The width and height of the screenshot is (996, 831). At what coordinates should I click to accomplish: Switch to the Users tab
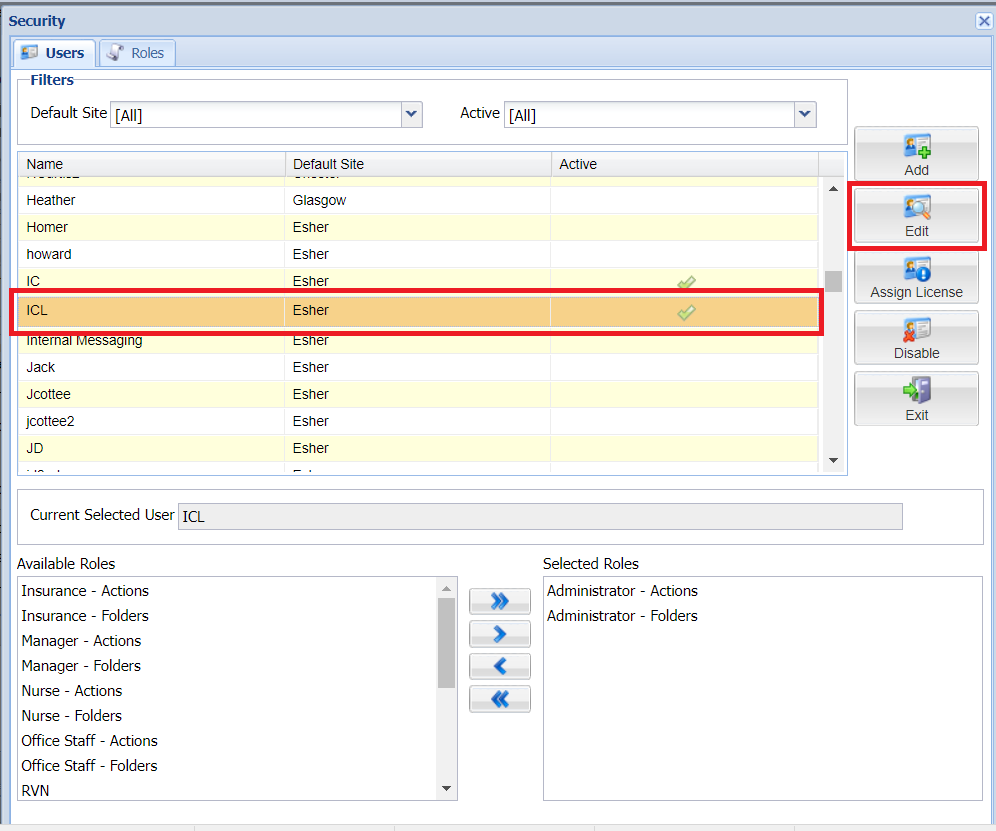tap(55, 53)
